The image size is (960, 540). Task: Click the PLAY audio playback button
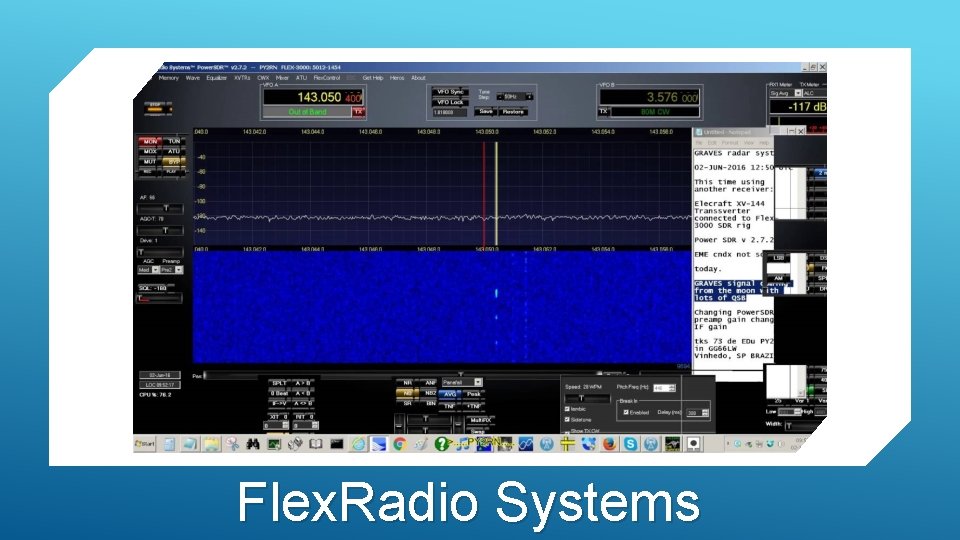173,172
